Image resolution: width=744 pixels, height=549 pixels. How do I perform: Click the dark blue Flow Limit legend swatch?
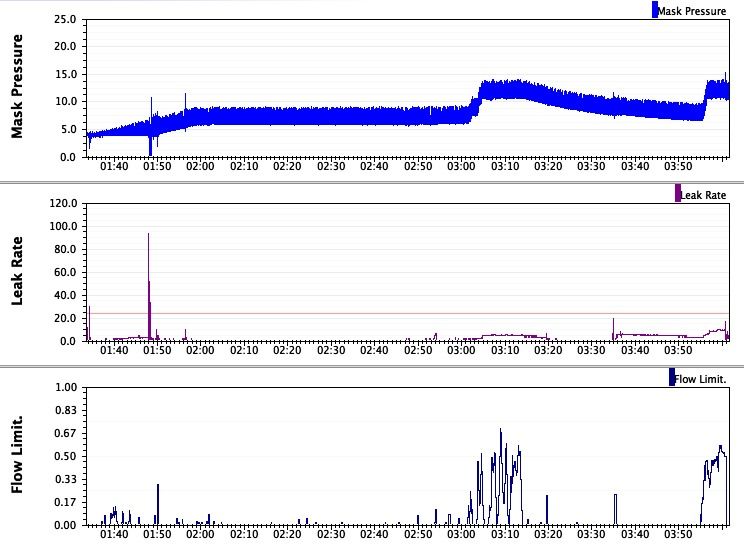[672, 378]
